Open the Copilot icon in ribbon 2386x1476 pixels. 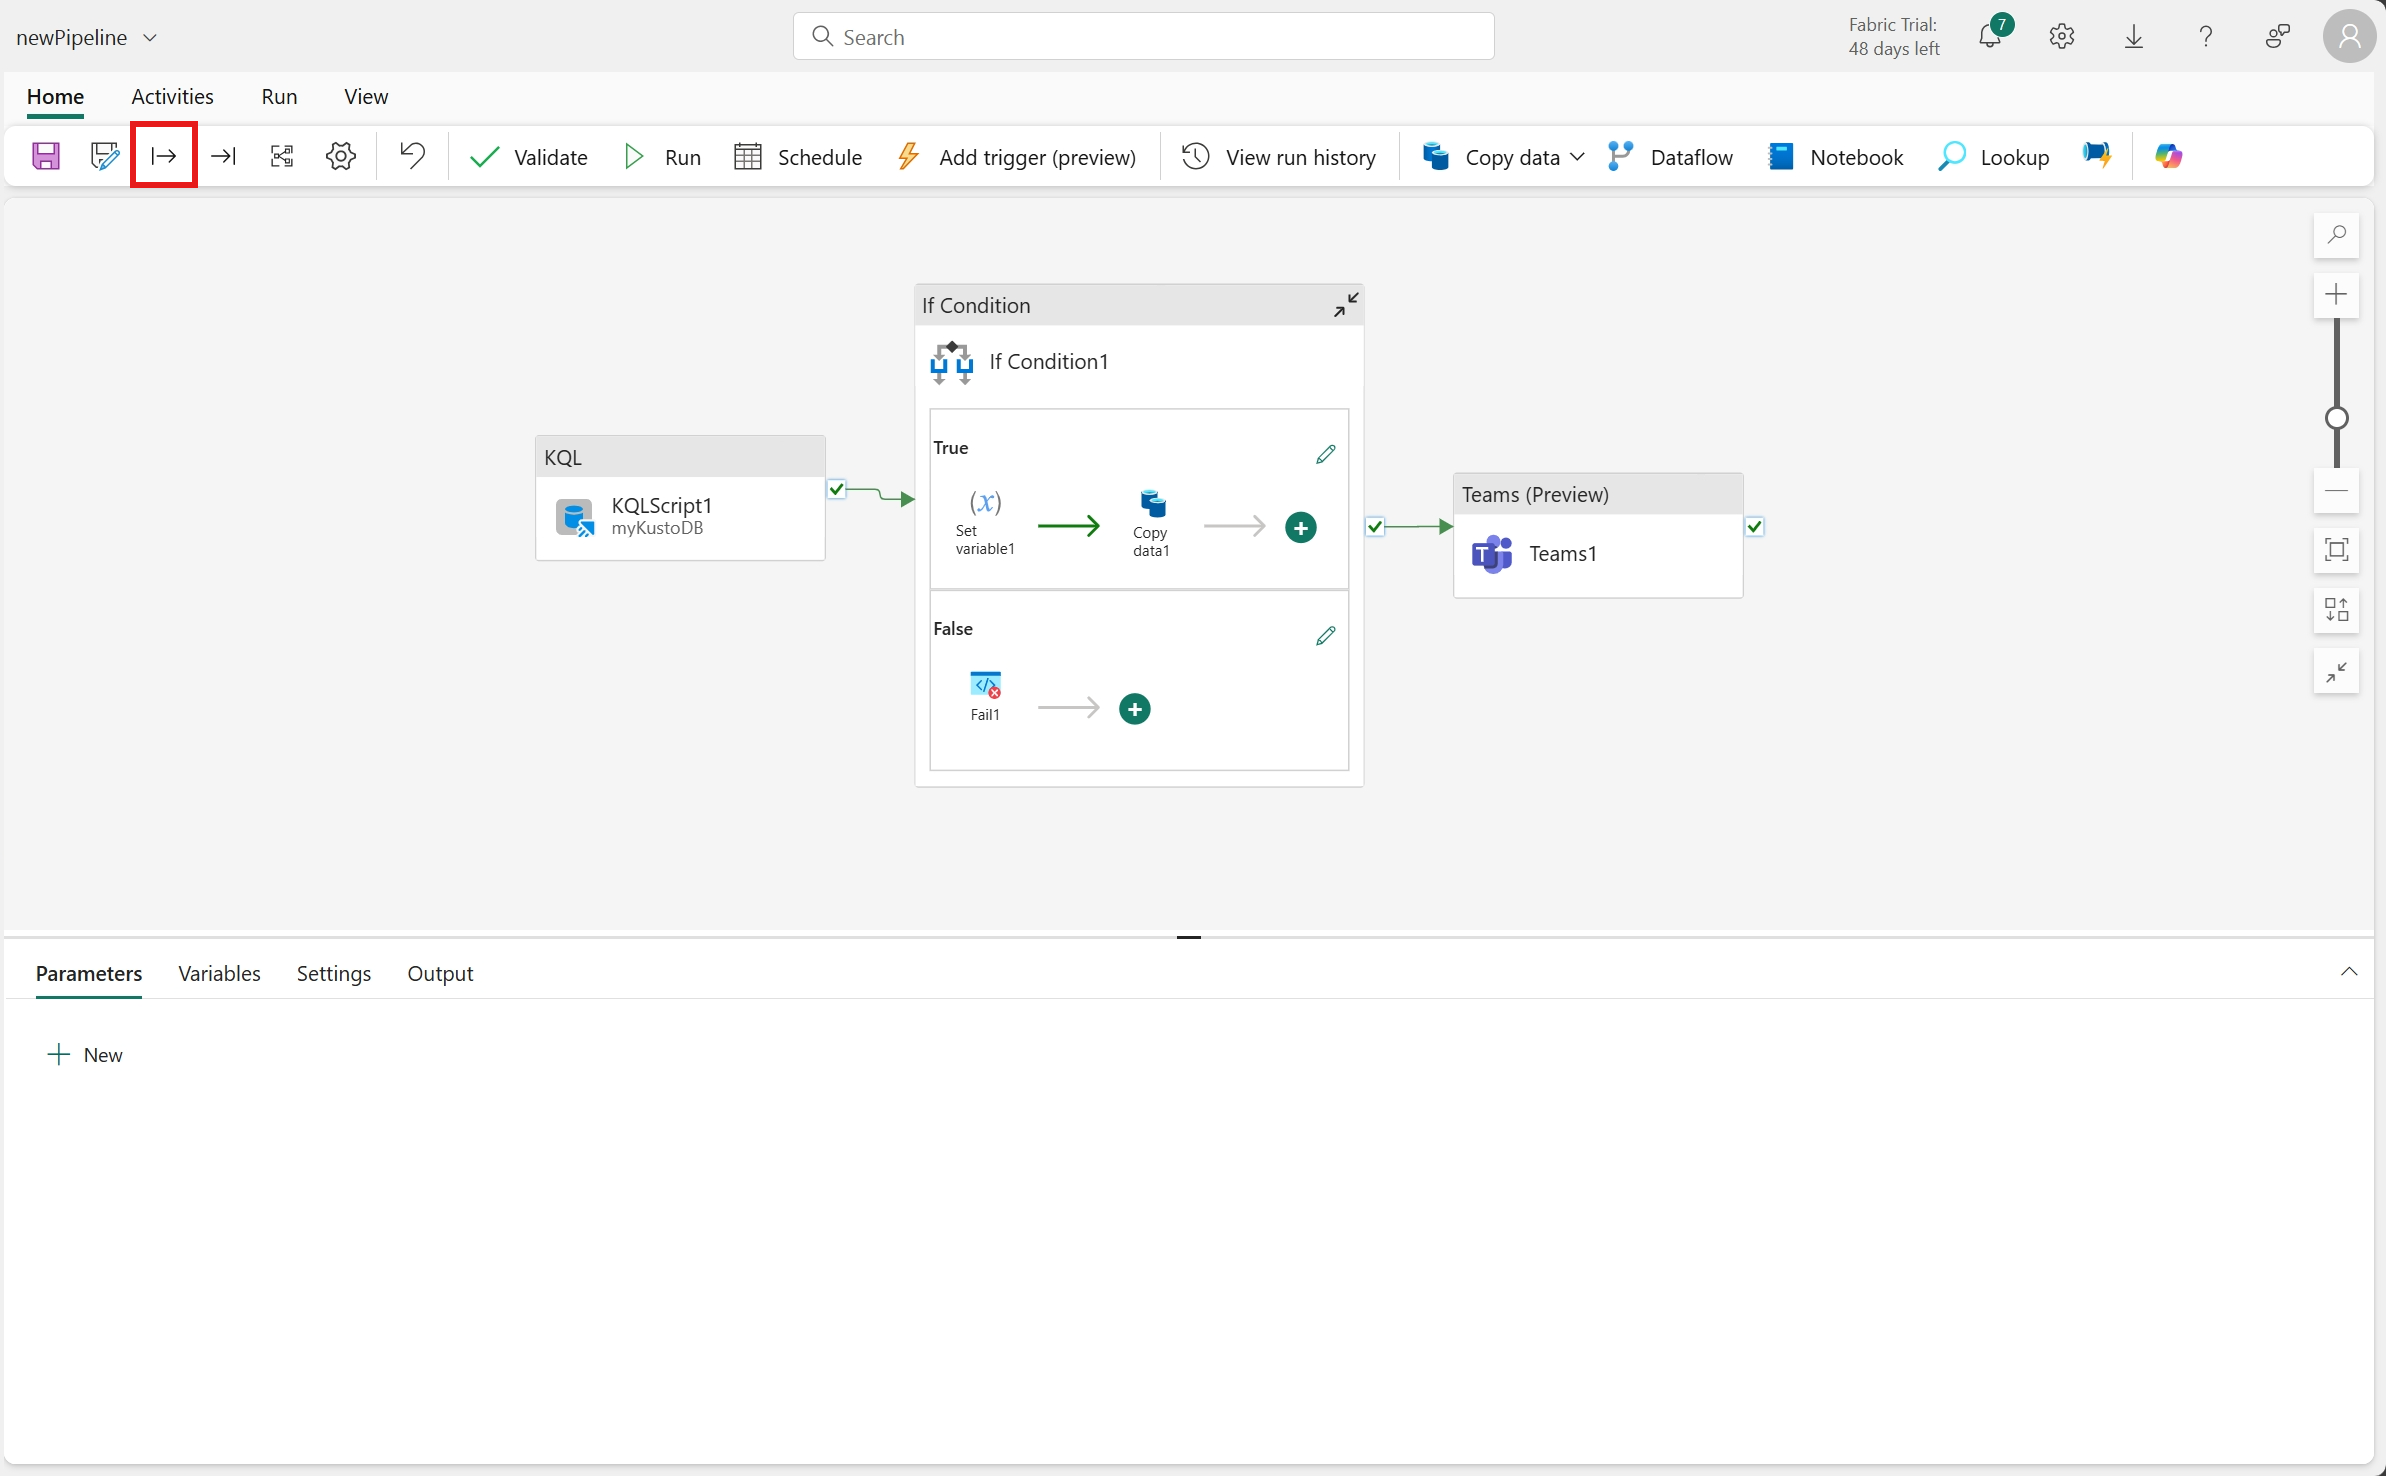coord(2168,156)
